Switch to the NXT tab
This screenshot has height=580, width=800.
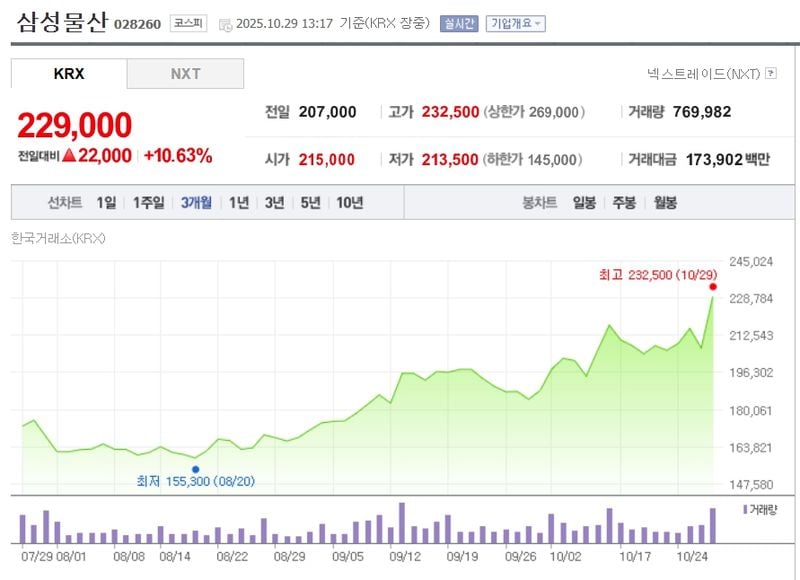pyautogui.click(x=185, y=74)
